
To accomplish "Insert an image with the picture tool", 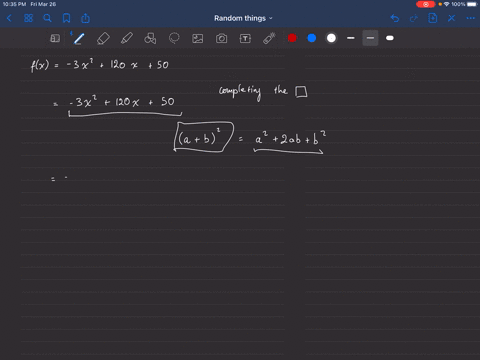I will (198, 38).
